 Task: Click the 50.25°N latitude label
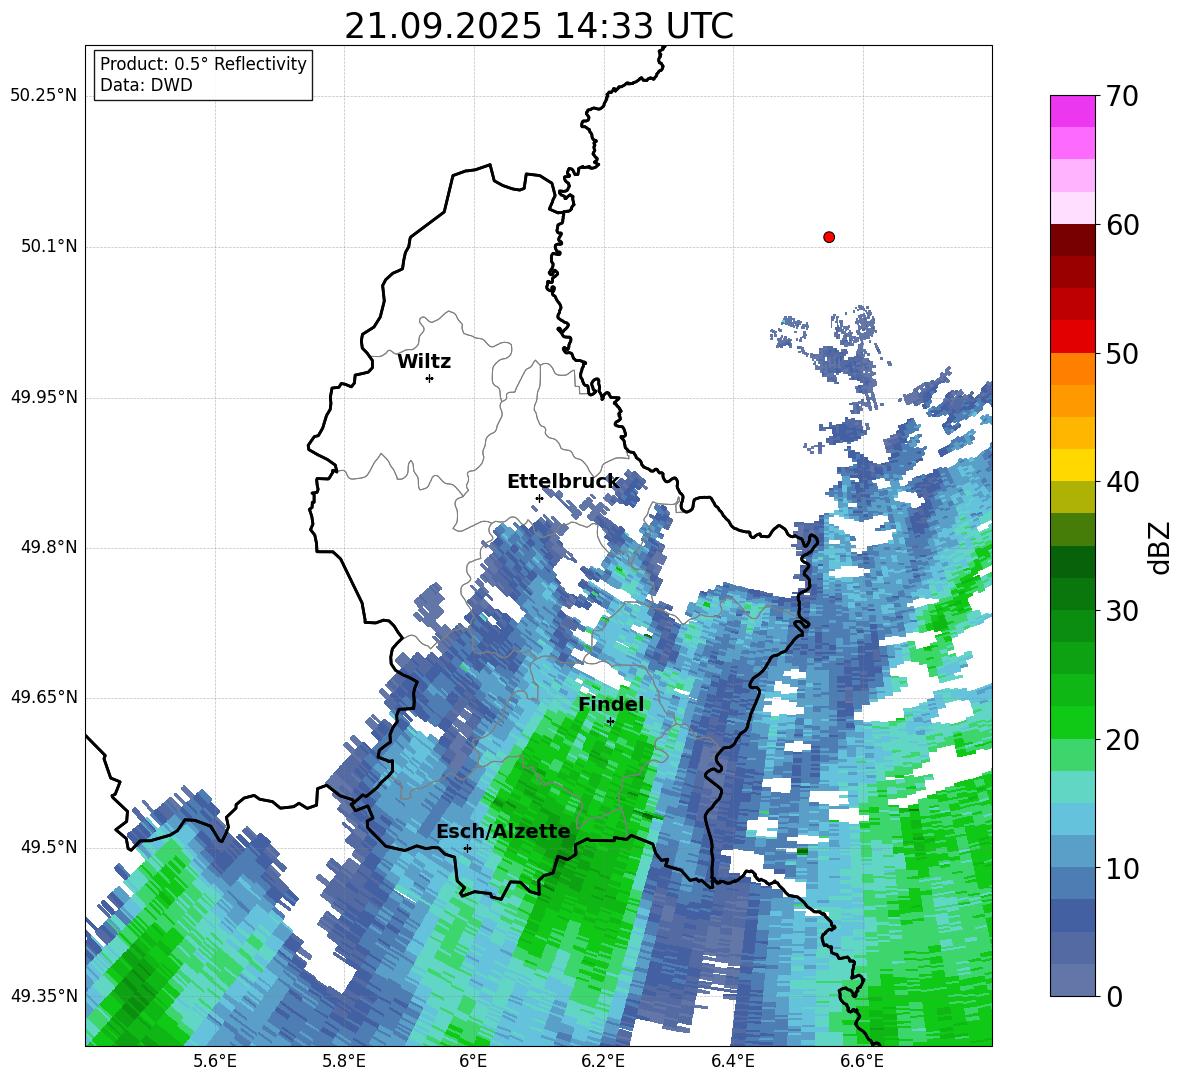tap(44, 96)
